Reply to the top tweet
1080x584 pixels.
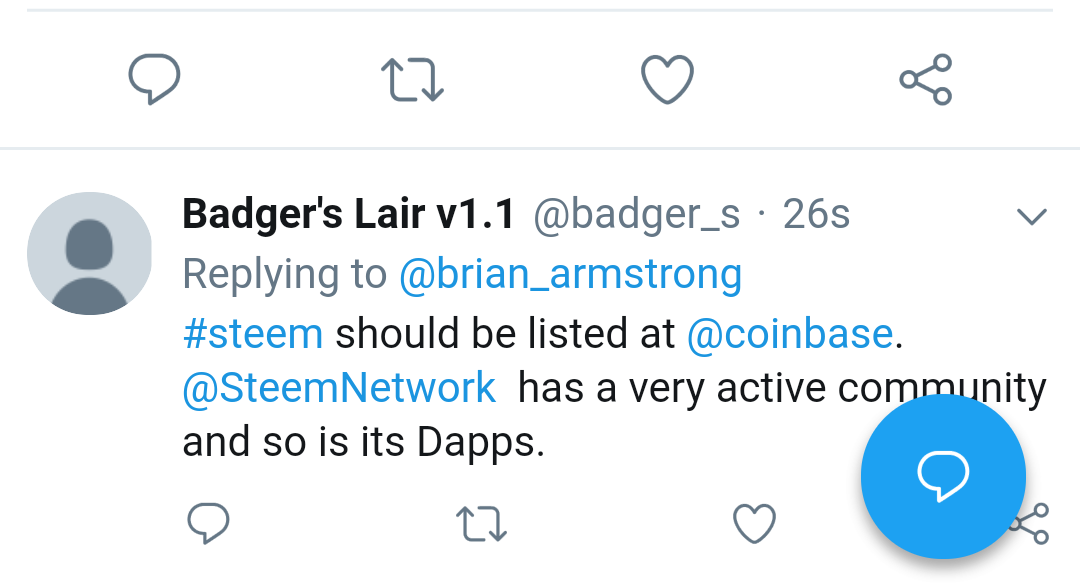pyautogui.click(x=155, y=79)
